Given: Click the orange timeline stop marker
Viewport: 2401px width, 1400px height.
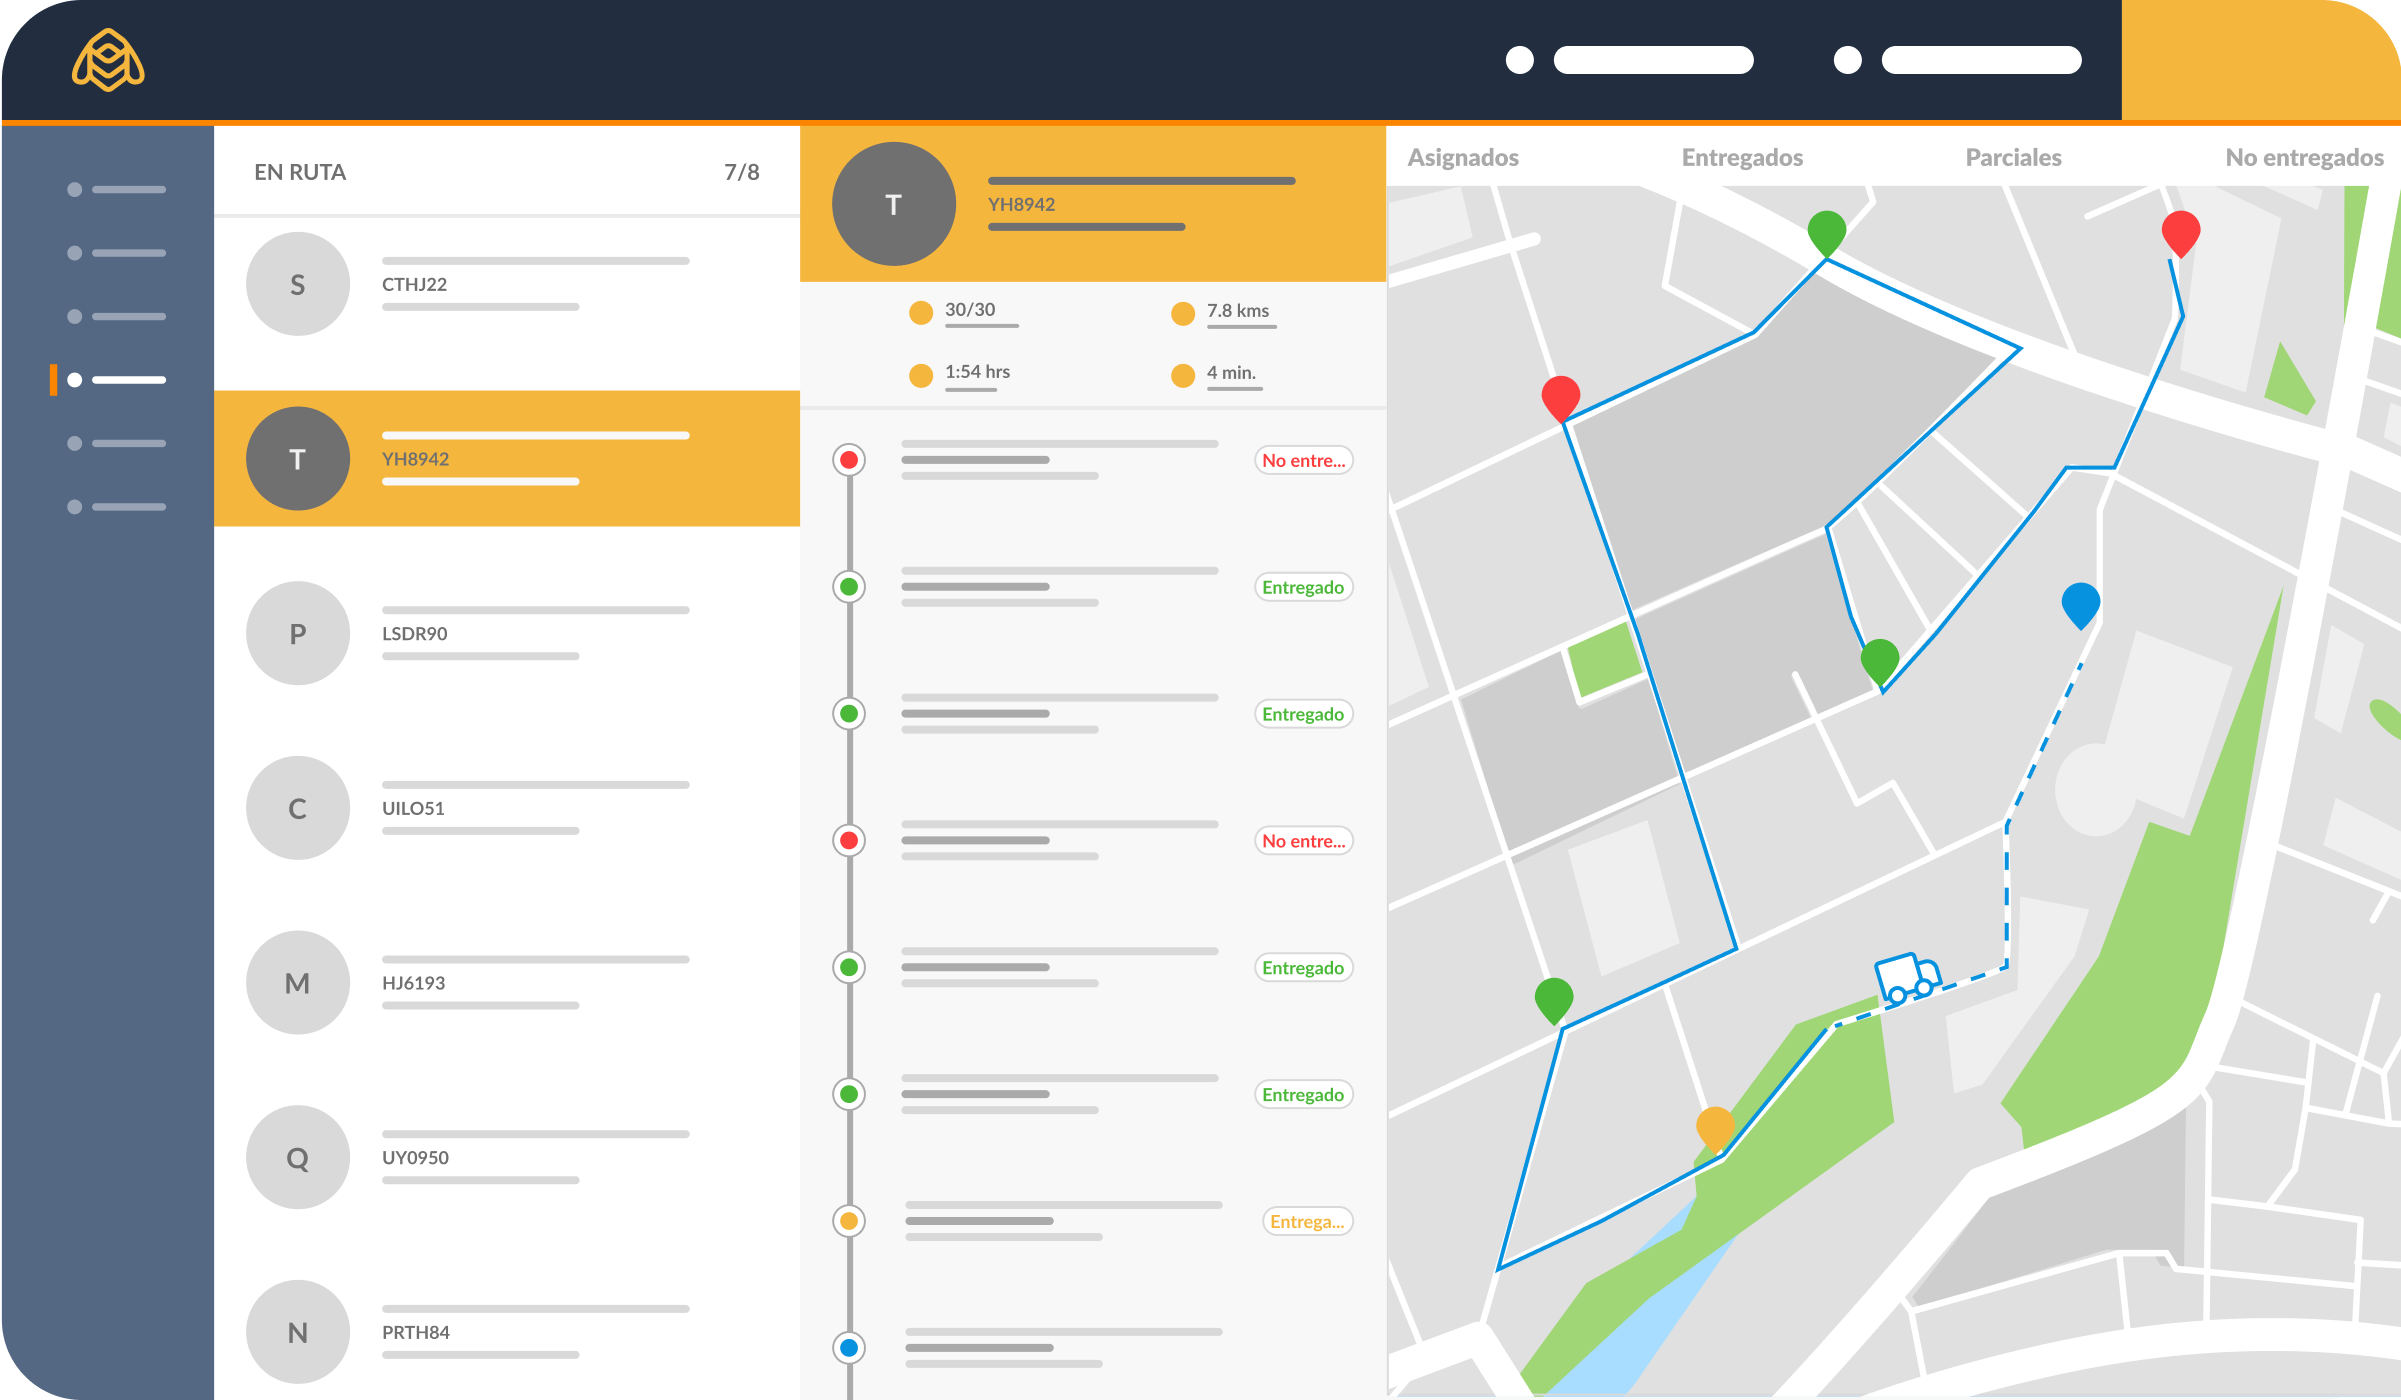Looking at the screenshot, I should click(x=849, y=1221).
